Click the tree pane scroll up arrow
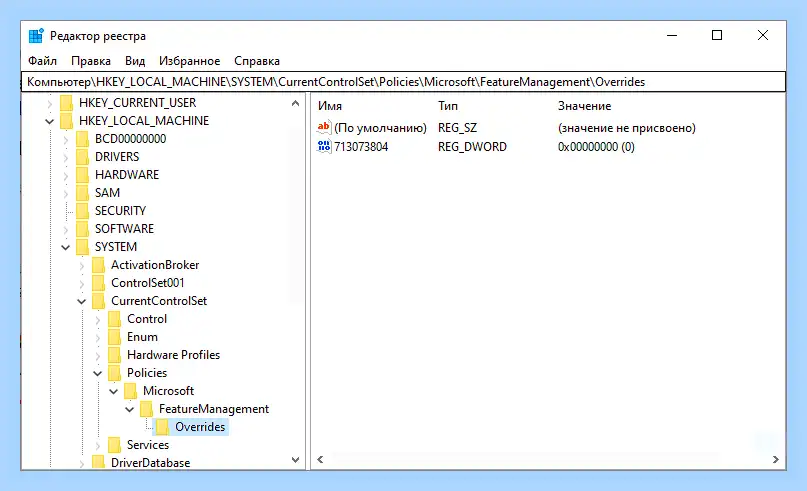The height and width of the screenshot is (491, 807). pos(295,103)
